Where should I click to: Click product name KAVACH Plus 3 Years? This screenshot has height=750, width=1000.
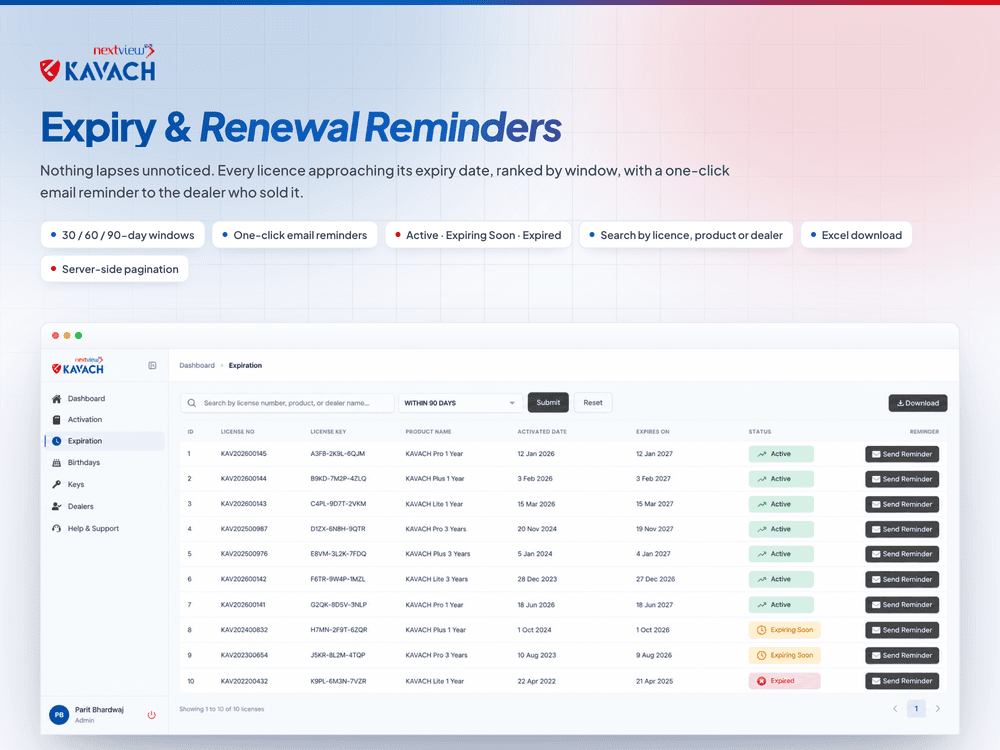(x=438, y=554)
